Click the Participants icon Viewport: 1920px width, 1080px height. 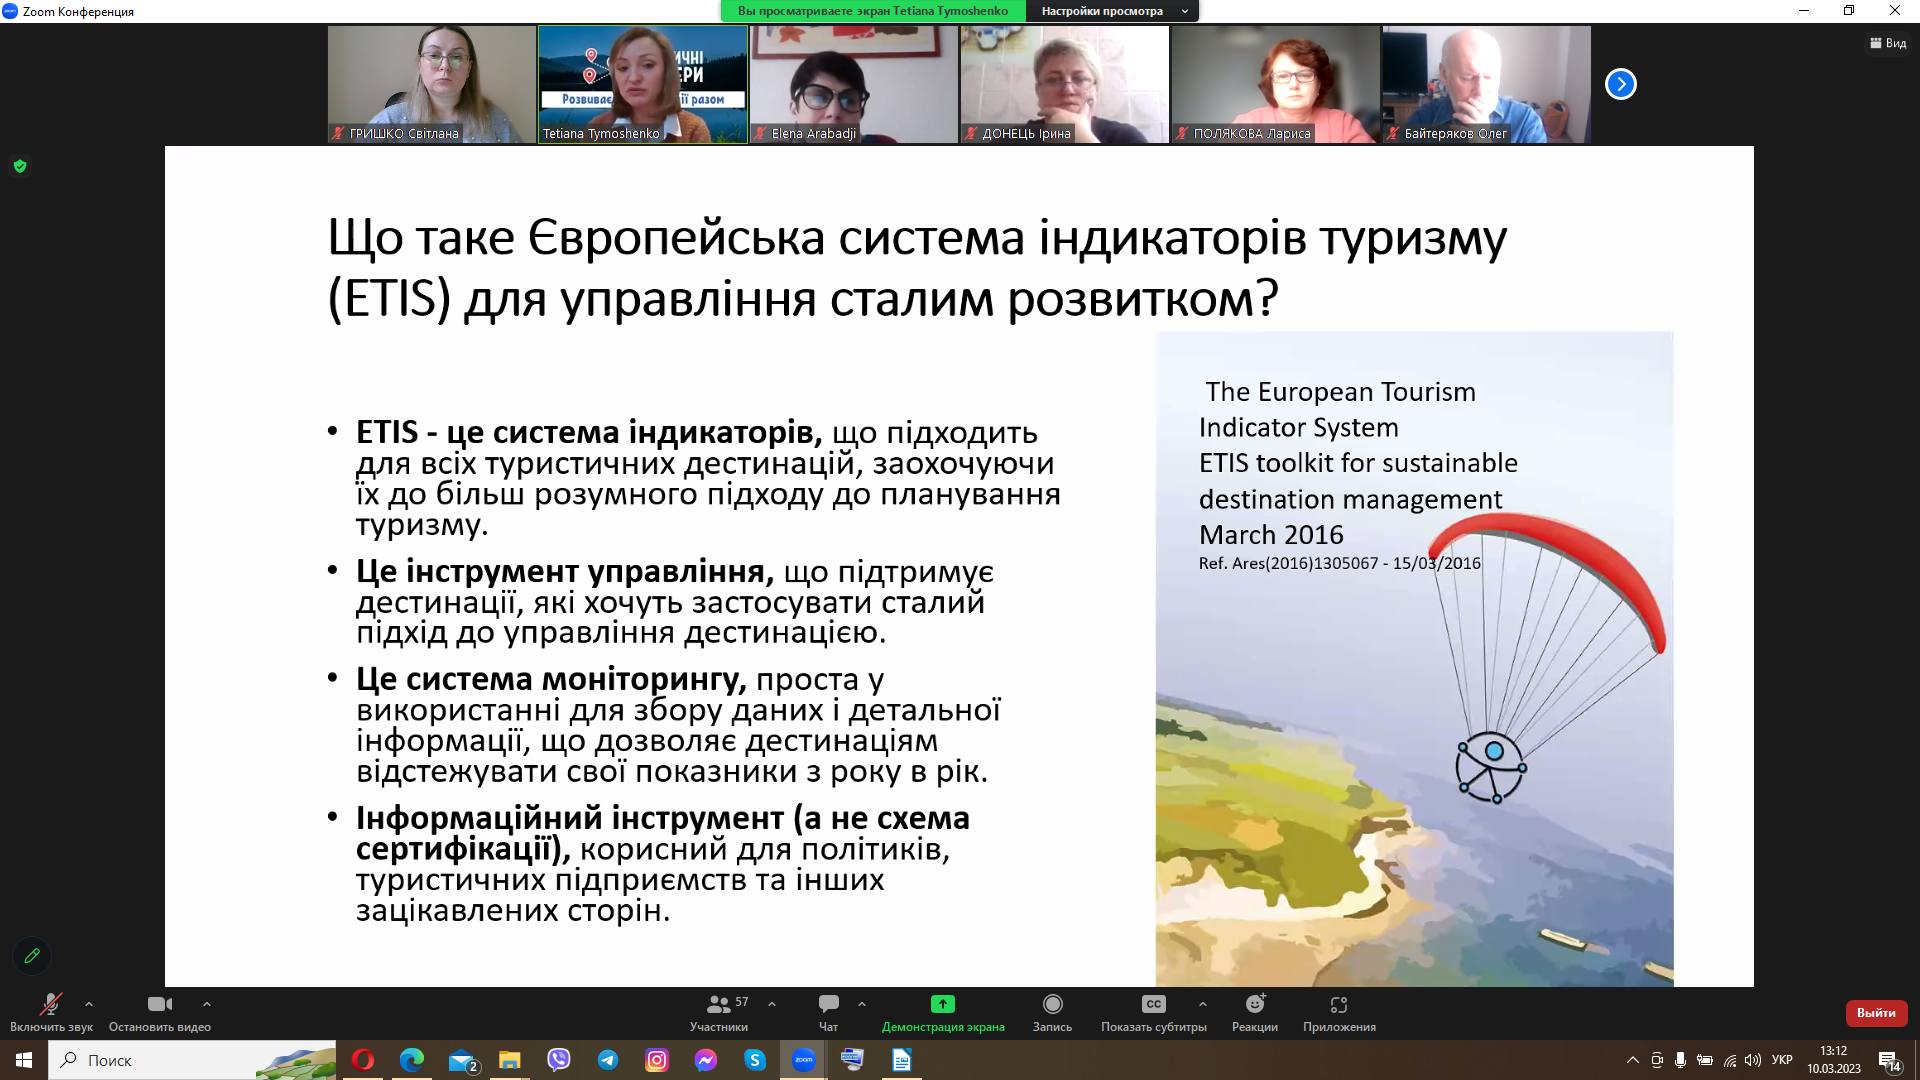718,1004
